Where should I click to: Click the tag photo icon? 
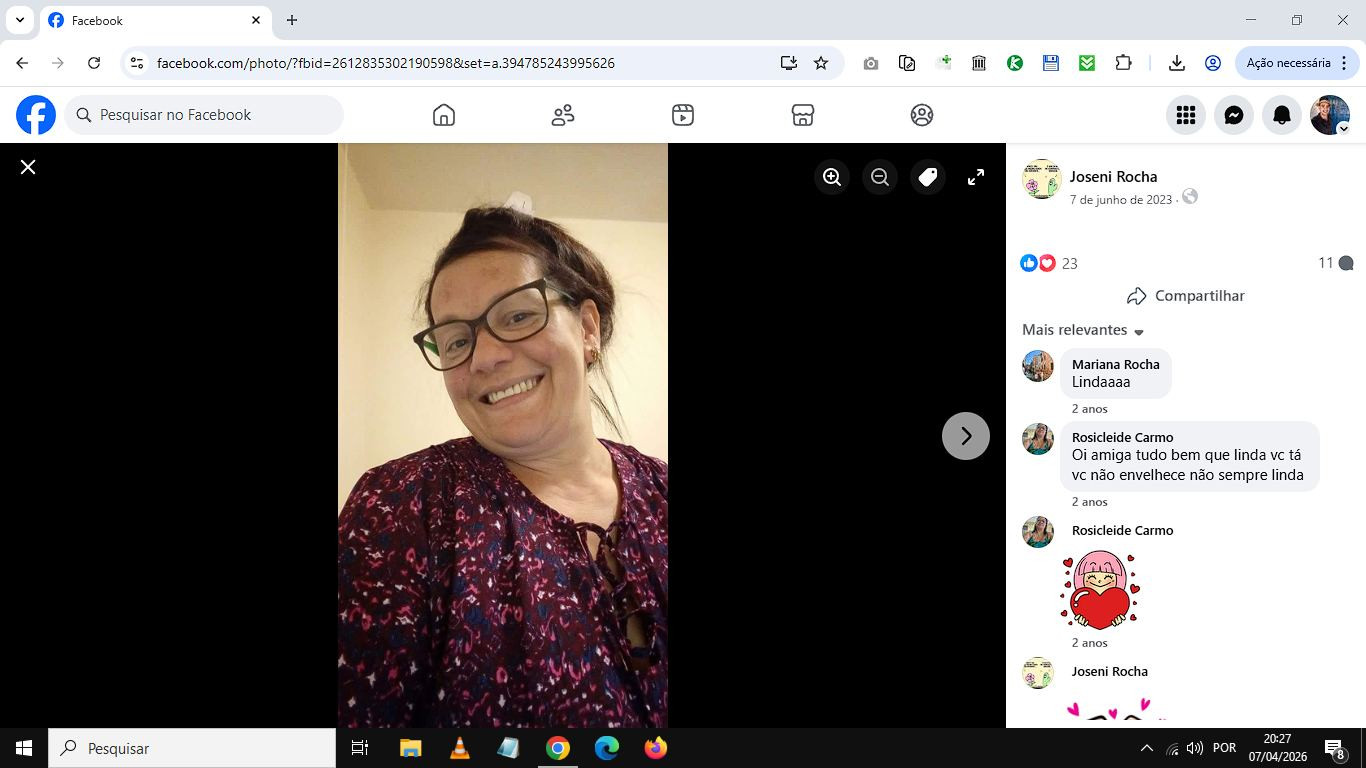928,177
